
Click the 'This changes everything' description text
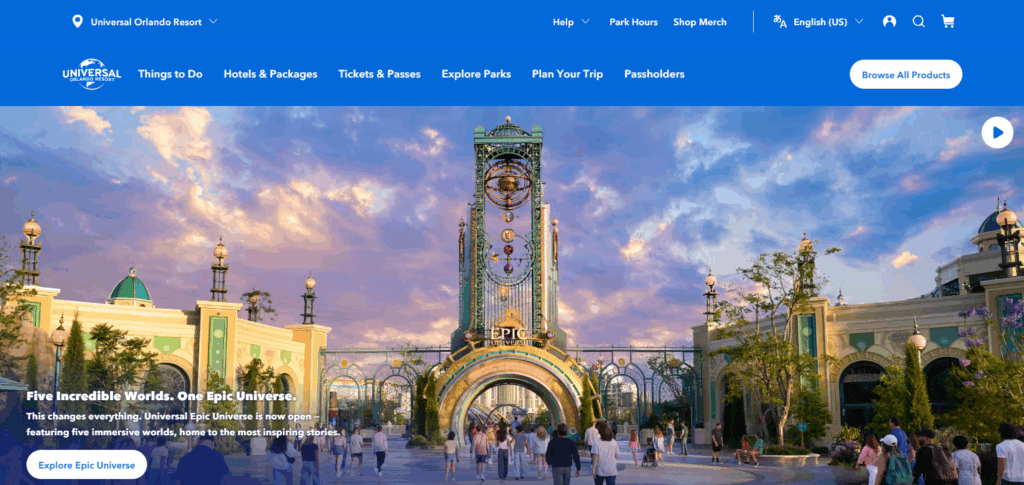pyautogui.click(x=183, y=424)
